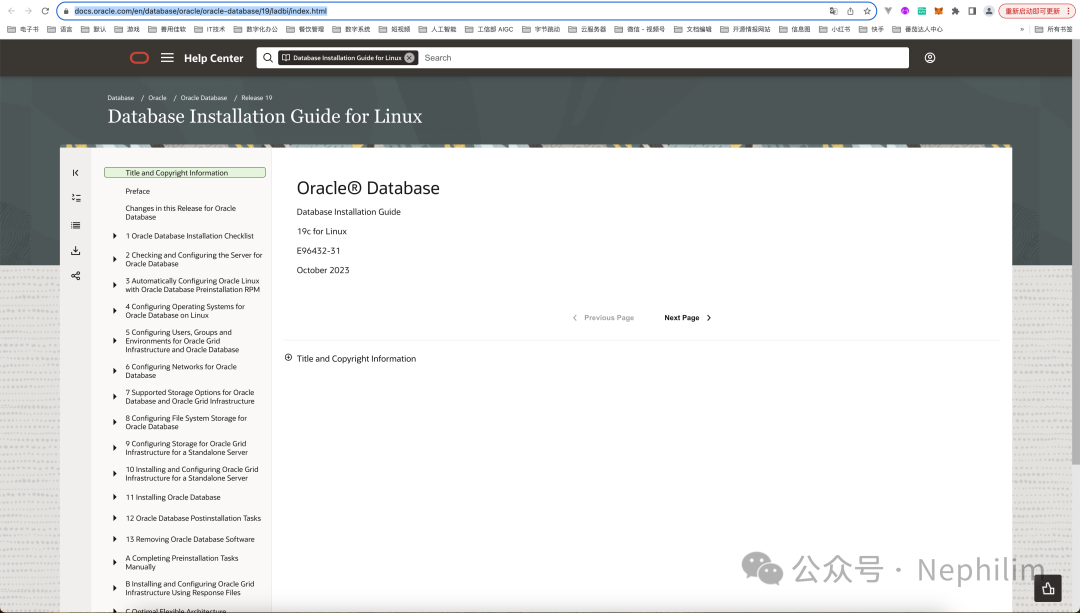Bookmark this page with the star icon
1080x613 pixels.
point(867,11)
